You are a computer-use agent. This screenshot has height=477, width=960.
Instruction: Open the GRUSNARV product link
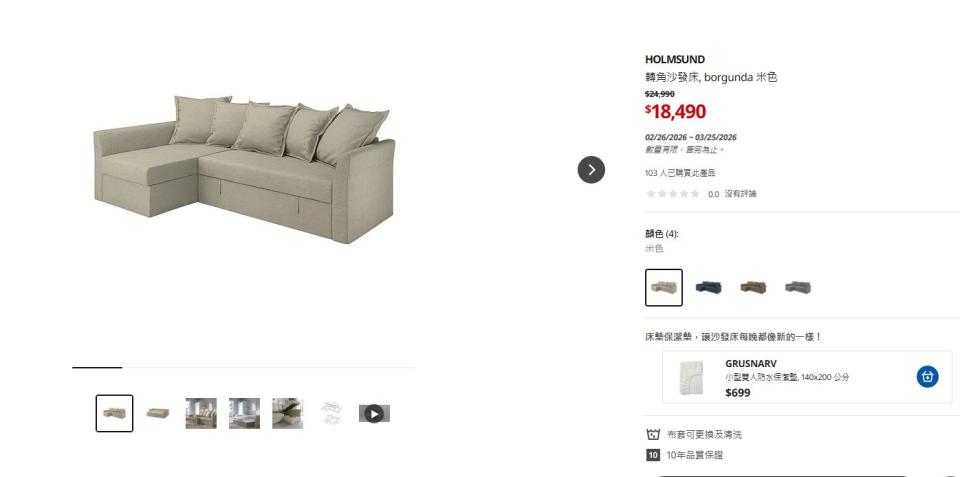pyautogui.click(x=751, y=364)
